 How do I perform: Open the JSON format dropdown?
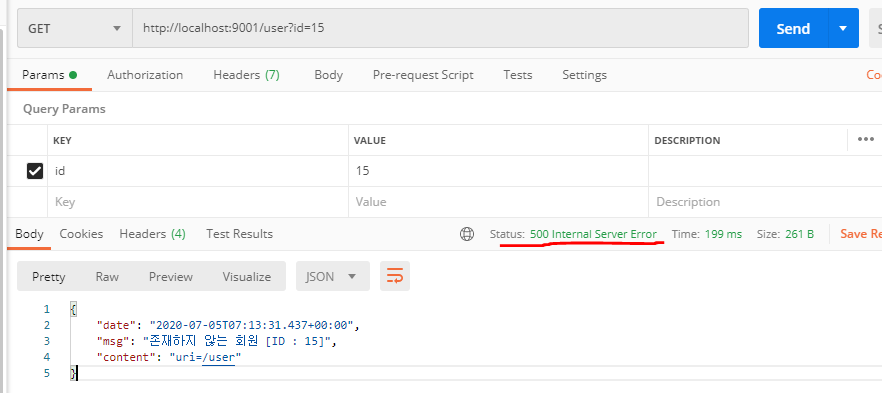click(x=332, y=276)
